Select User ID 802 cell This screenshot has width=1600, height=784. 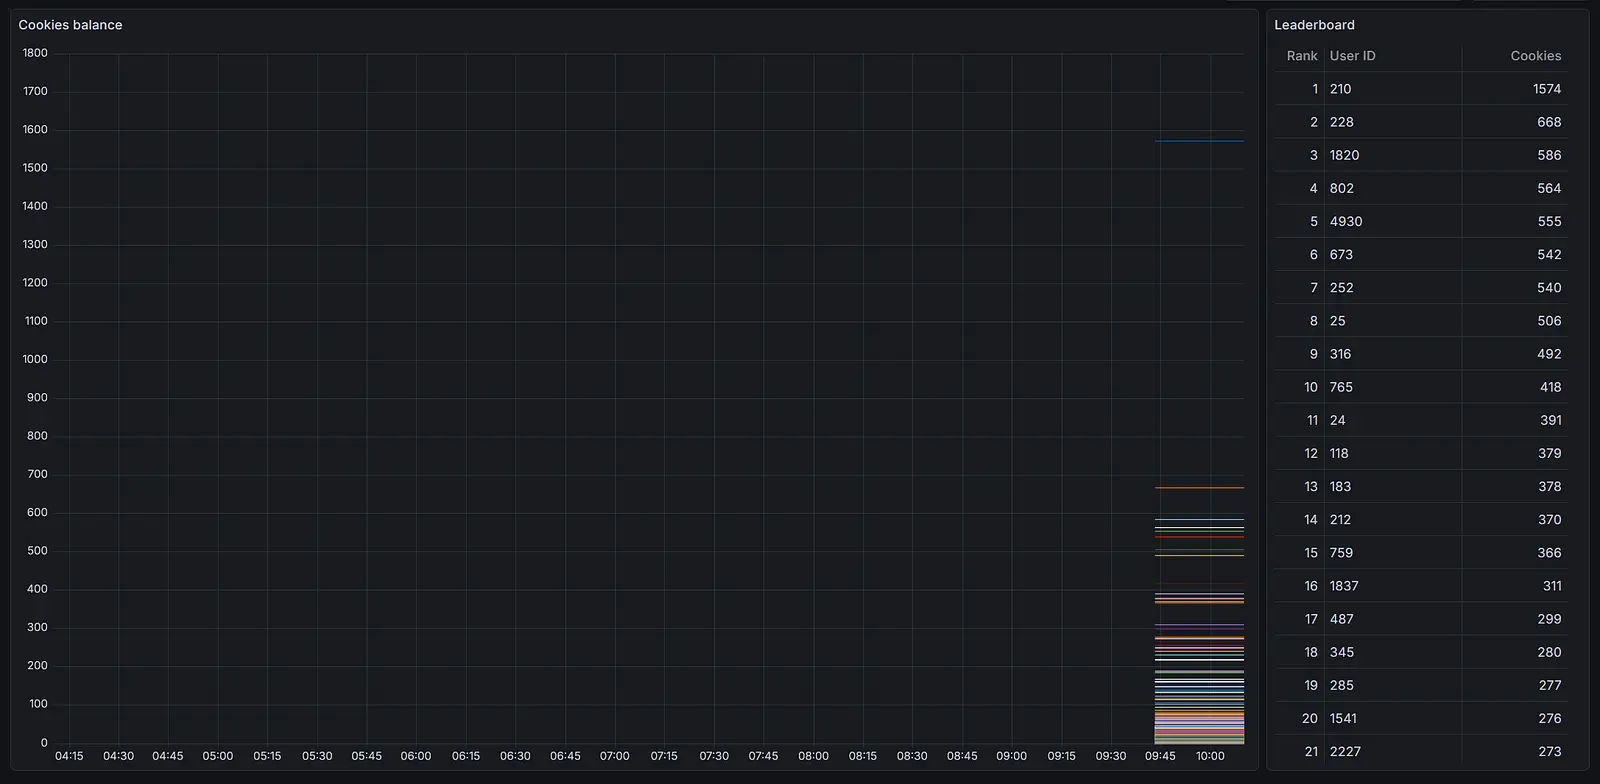1392,188
